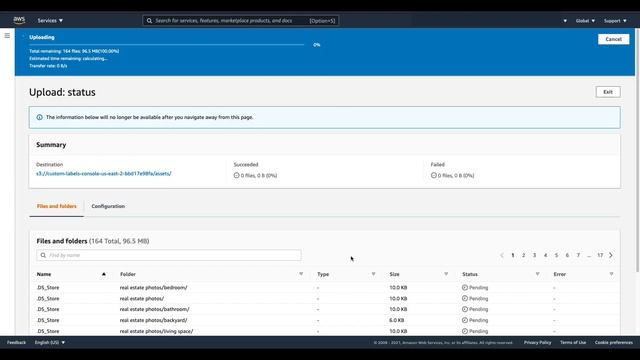
Task: Go to page 4 of file list
Action: point(545,255)
